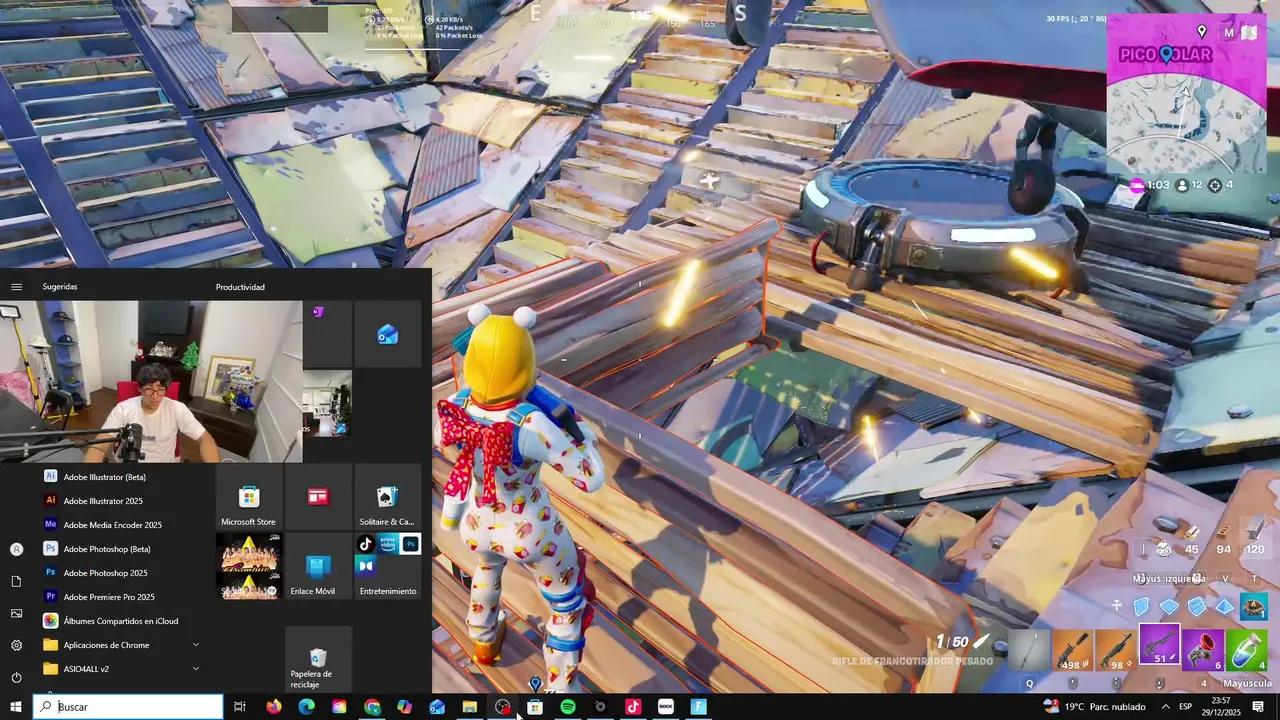Image resolution: width=1280 pixels, height=720 pixels.
Task: Launch Google Chrome from the taskbar
Action: click(372, 707)
